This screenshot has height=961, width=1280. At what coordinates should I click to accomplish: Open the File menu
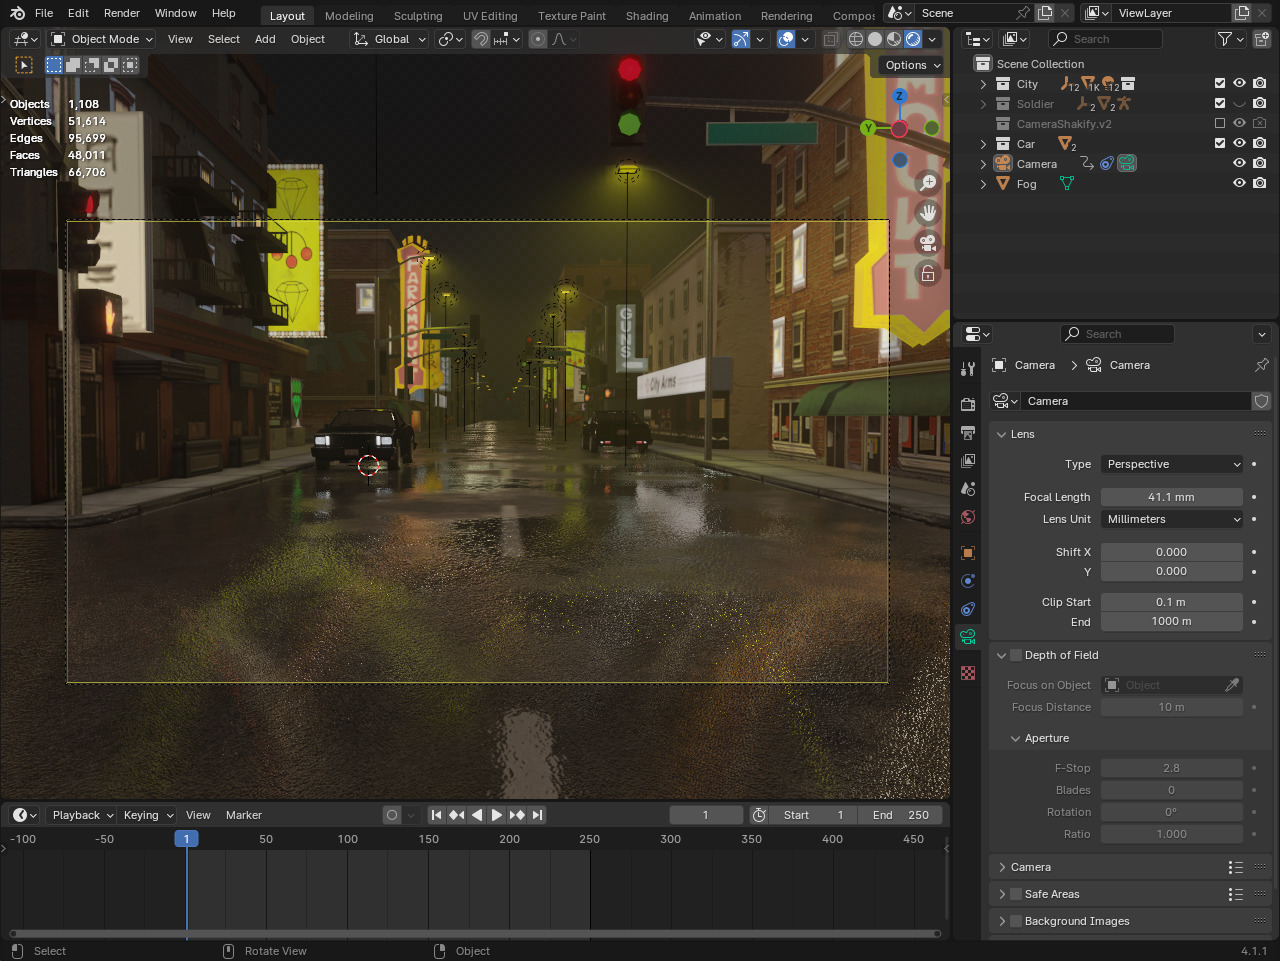[44, 13]
